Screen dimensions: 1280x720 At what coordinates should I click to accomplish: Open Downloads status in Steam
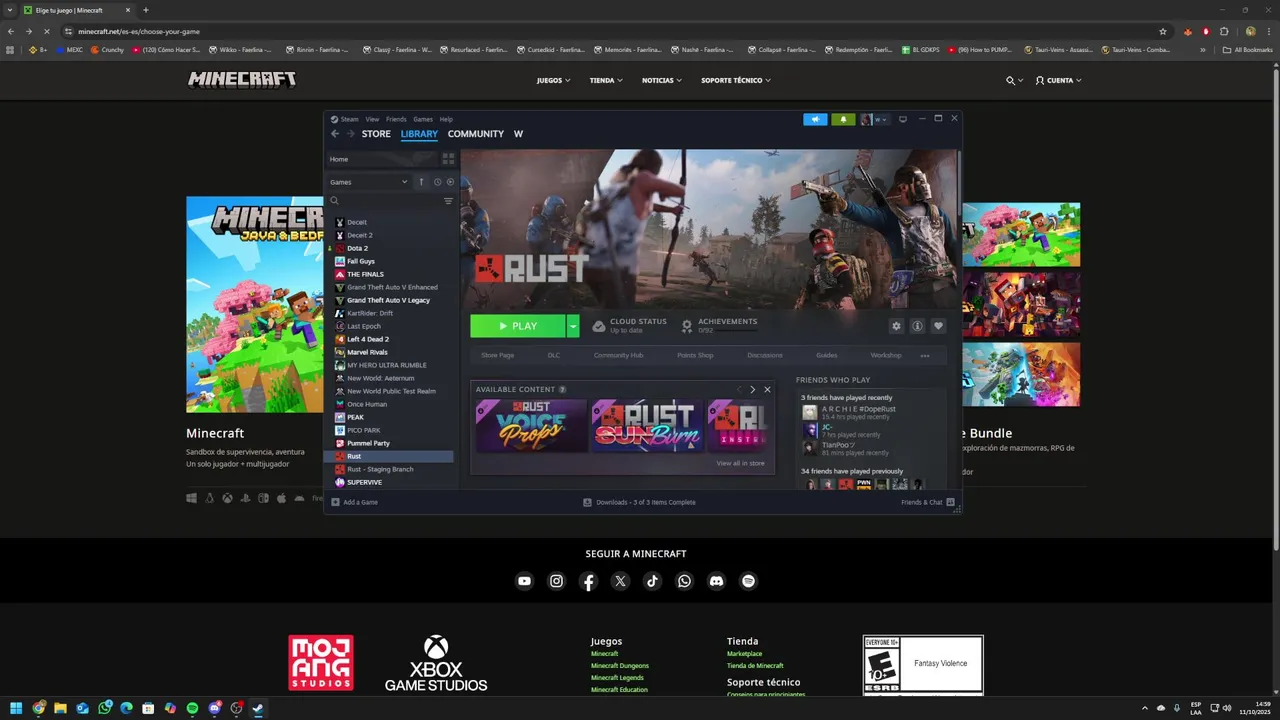pos(639,502)
